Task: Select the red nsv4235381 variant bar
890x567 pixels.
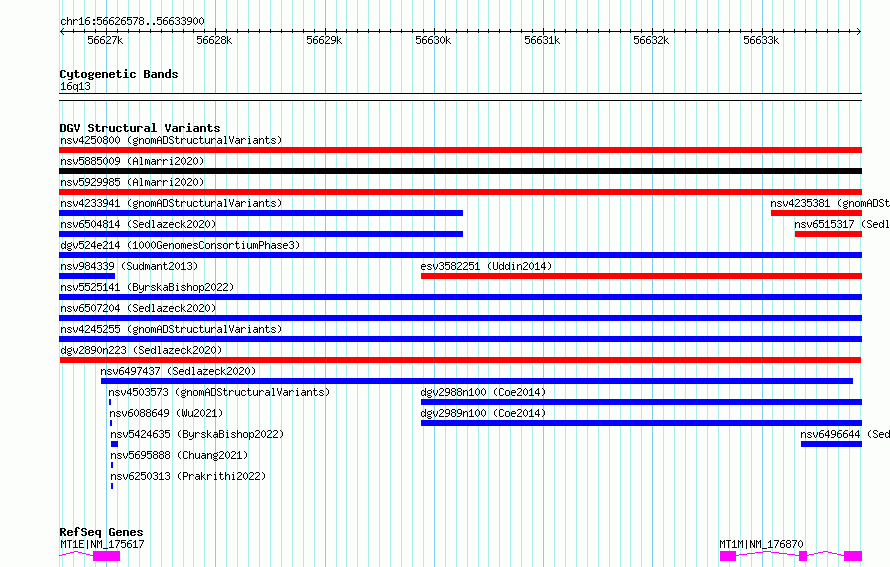Action: coord(816,213)
